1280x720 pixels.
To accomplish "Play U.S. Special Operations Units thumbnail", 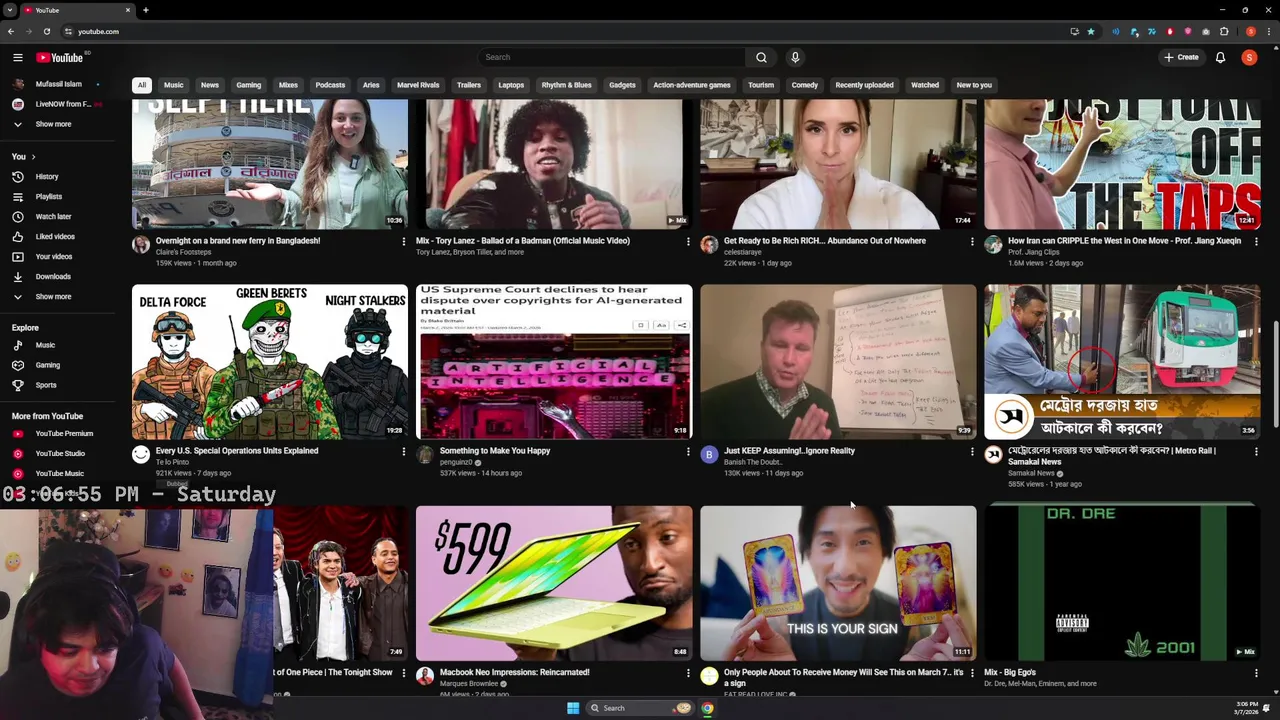I will coord(270,362).
